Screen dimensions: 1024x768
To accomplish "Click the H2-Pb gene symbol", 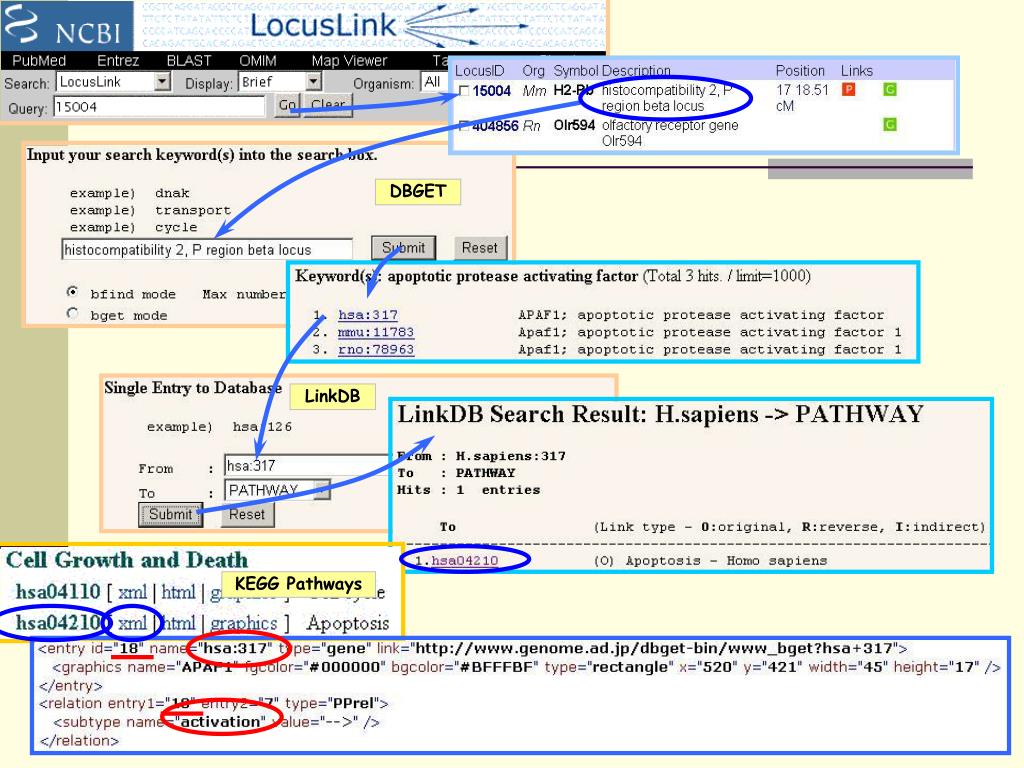I will point(573,90).
